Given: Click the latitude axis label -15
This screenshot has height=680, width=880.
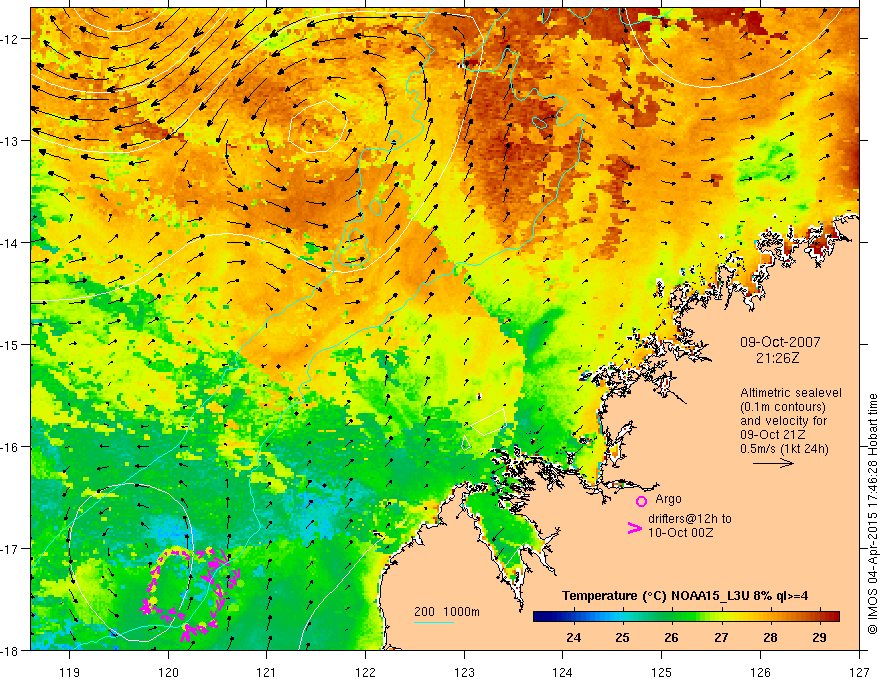Looking at the screenshot, I should point(9,344).
